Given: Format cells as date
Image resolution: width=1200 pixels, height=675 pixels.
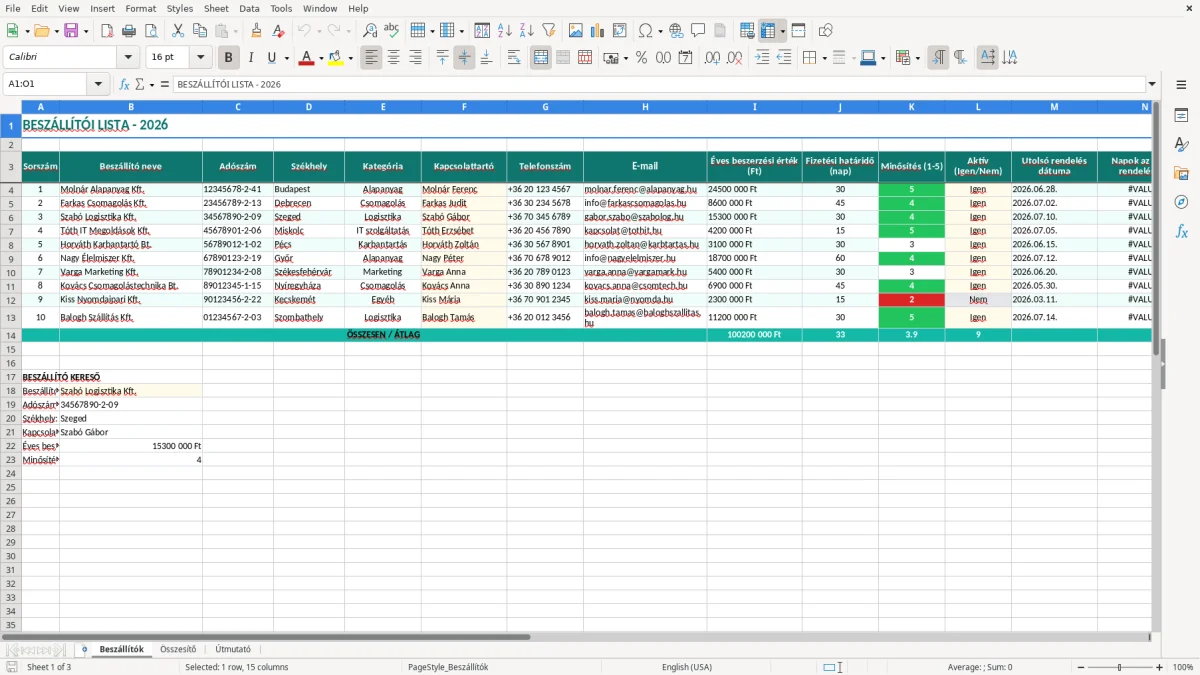Looking at the screenshot, I should [x=686, y=58].
